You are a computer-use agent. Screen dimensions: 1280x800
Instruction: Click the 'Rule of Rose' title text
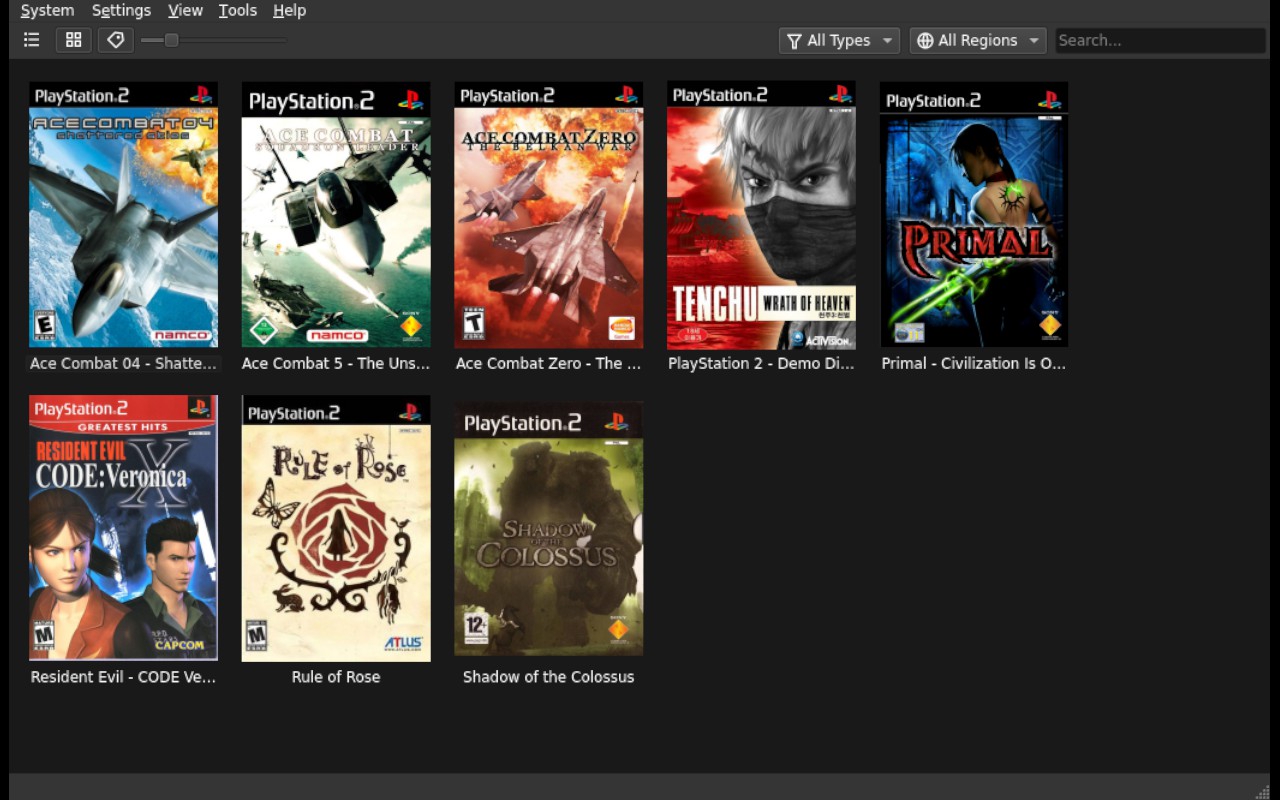pyautogui.click(x=336, y=677)
